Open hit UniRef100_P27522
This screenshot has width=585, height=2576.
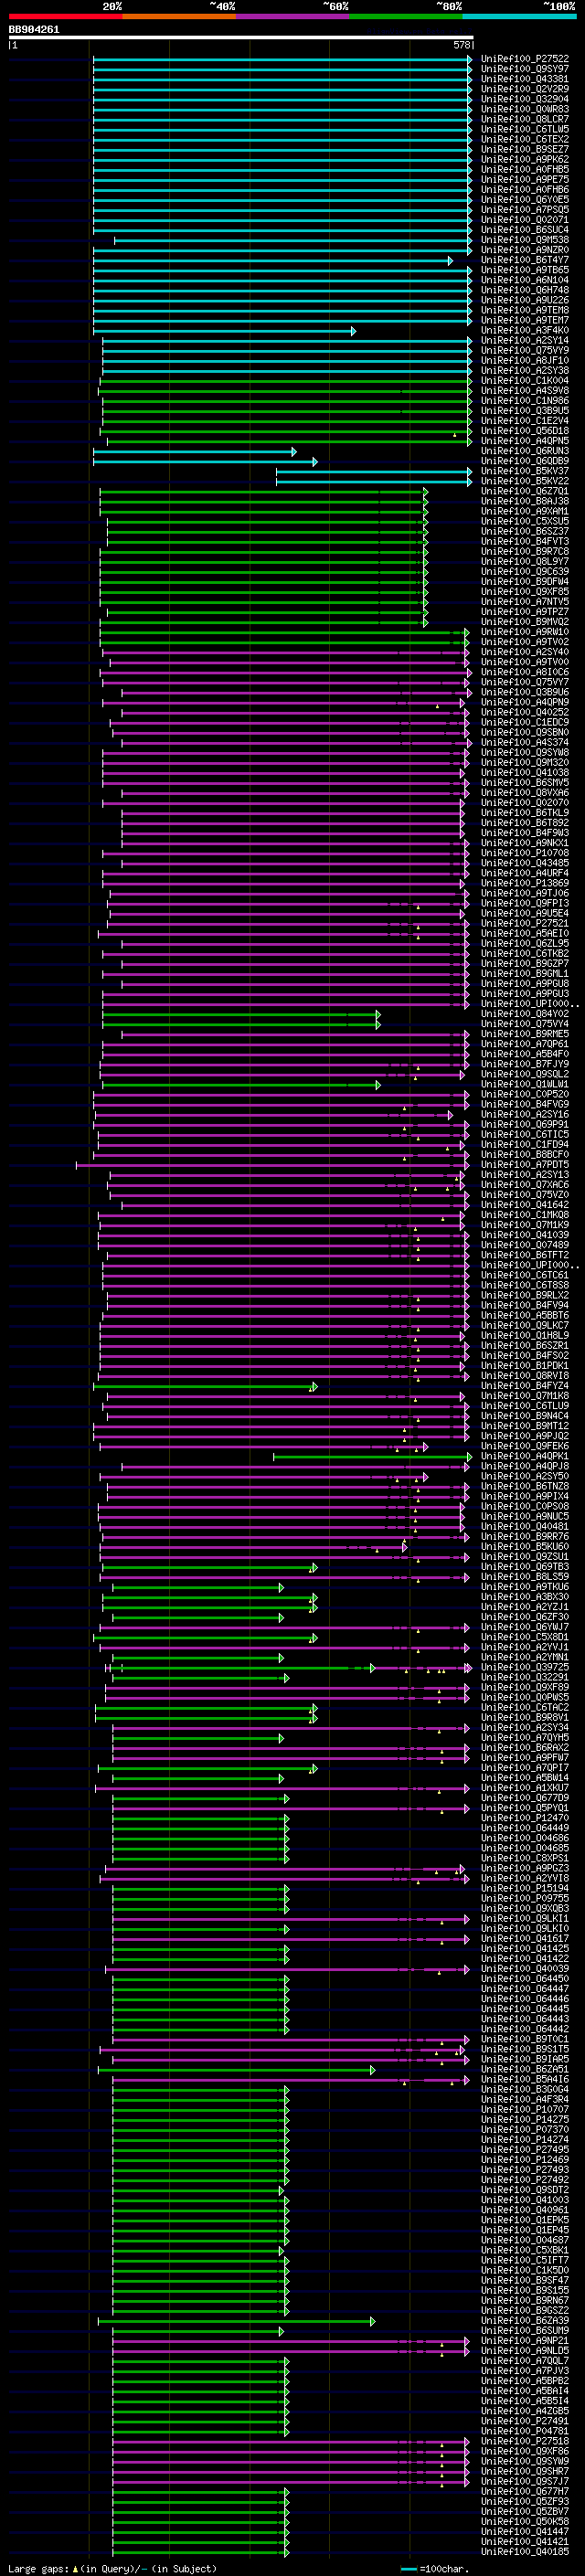pyautogui.click(x=525, y=59)
